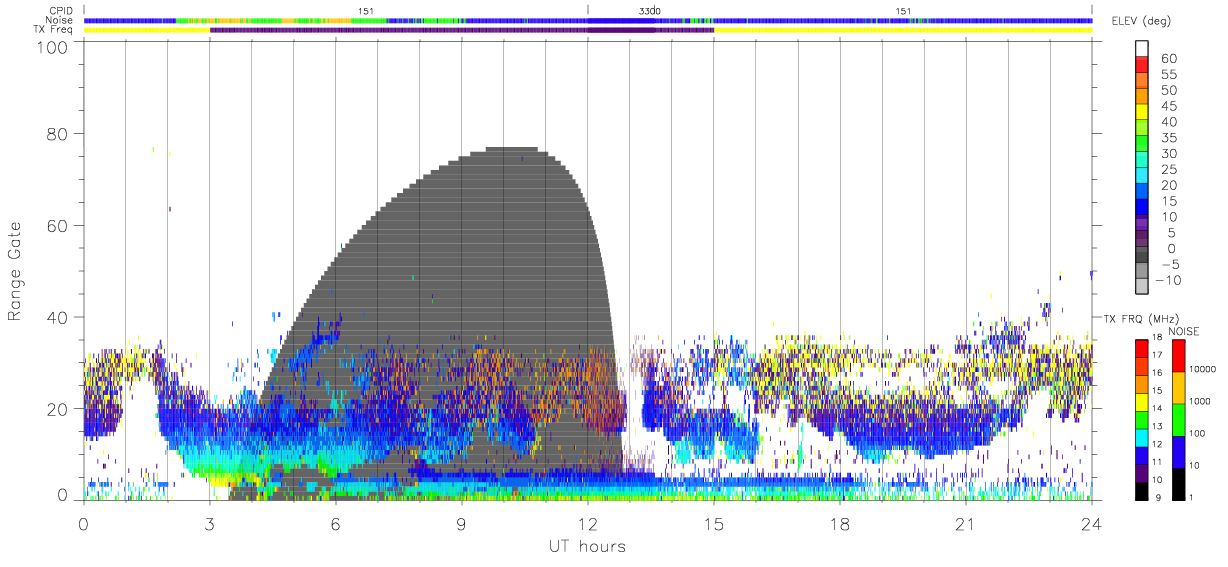Select the 3300 CPID value at top
Image resolution: width=1228 pixels, height=567 pixels.
(x=649, y=11)
